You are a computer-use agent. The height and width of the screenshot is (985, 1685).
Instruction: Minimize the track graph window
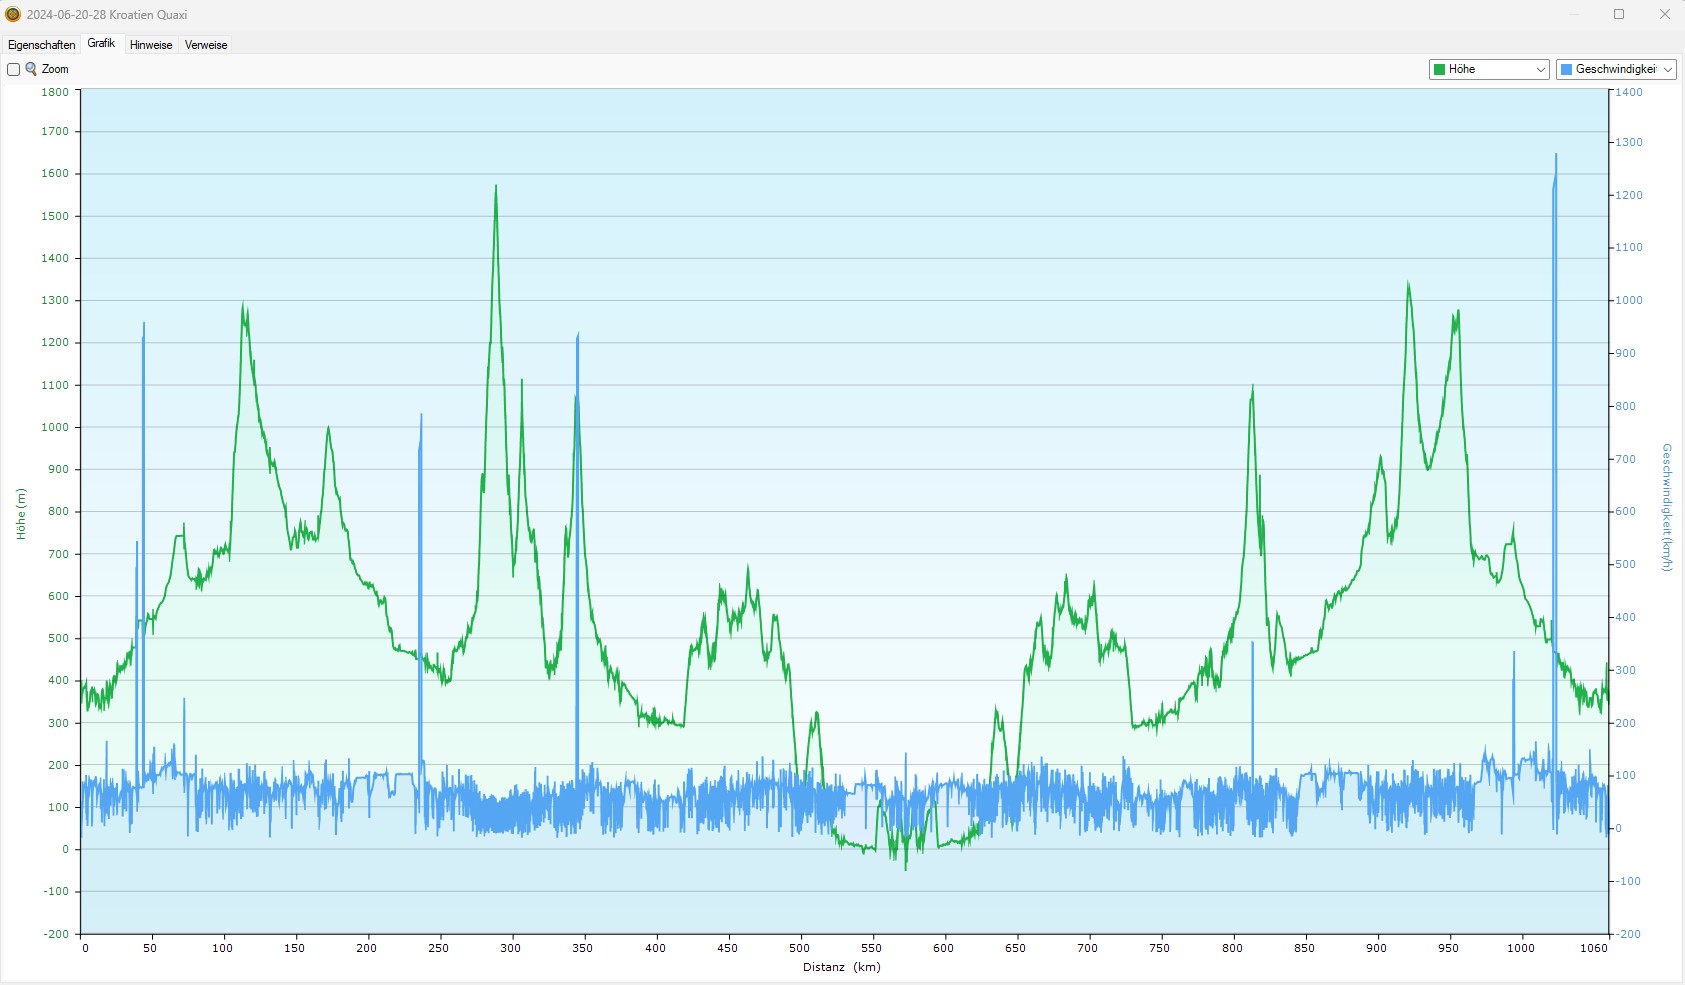pos(1573,14)
